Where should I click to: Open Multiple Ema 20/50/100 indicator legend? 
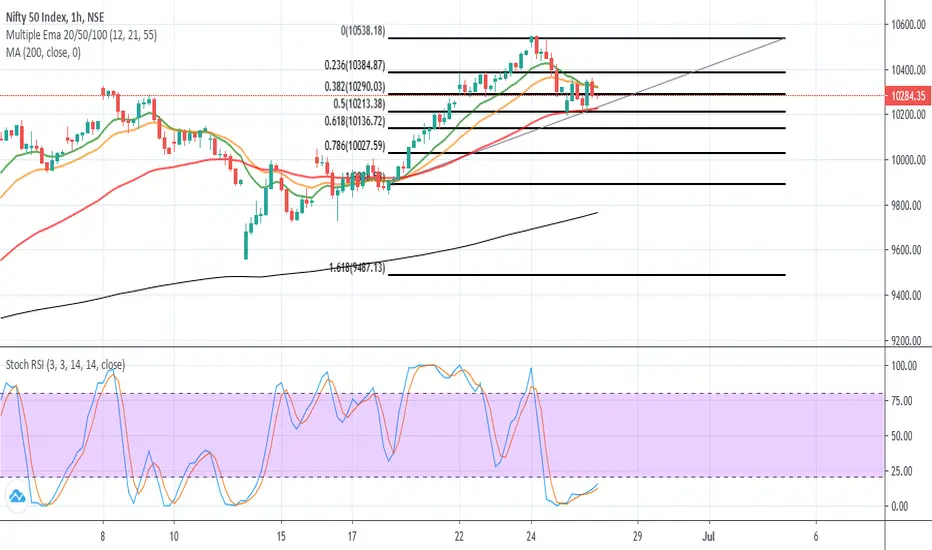pyautogui.click(x=81, y=35)
